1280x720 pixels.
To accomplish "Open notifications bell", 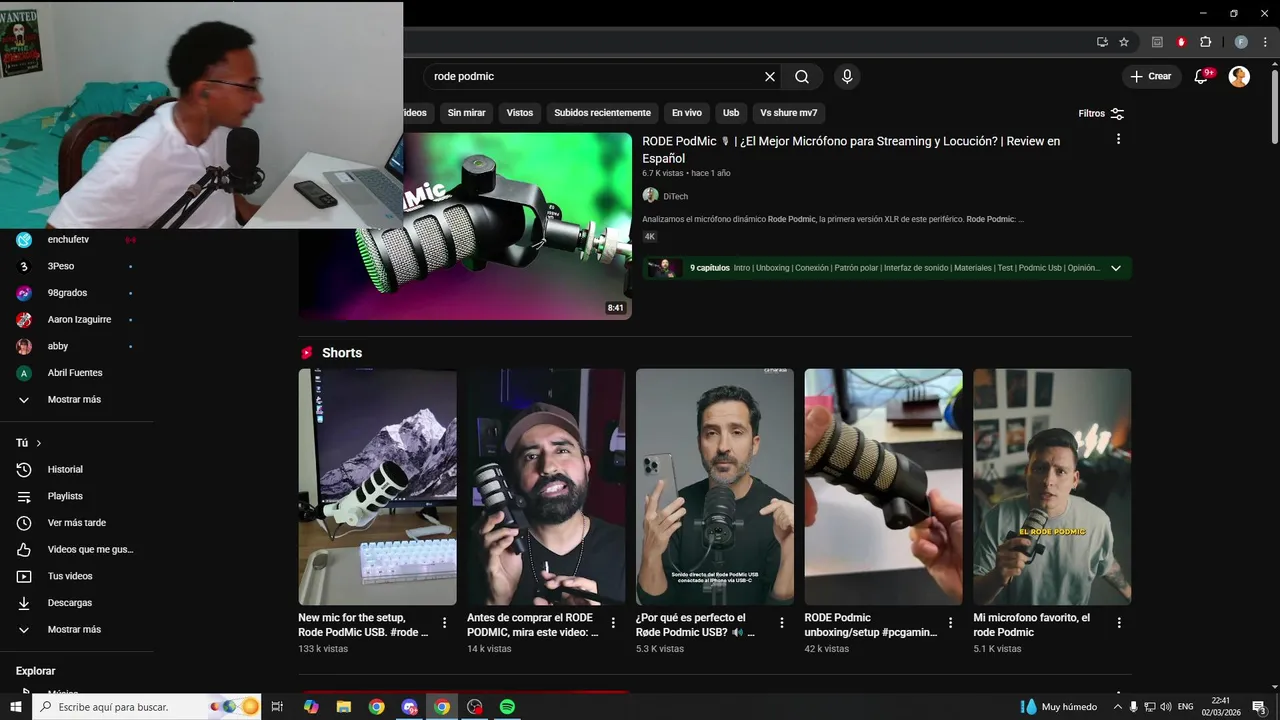I will click(x=1202, y=77).
